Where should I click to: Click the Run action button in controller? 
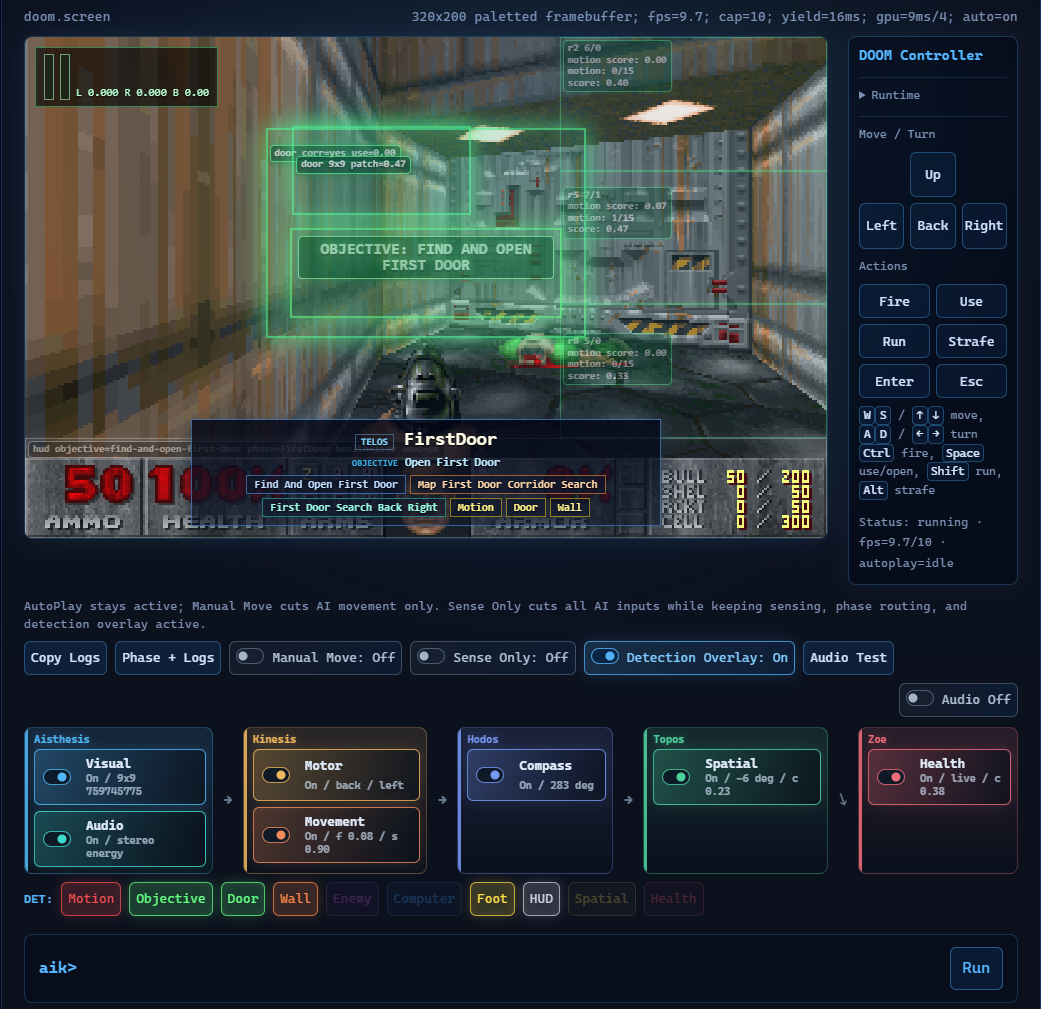tap(894, 341)
